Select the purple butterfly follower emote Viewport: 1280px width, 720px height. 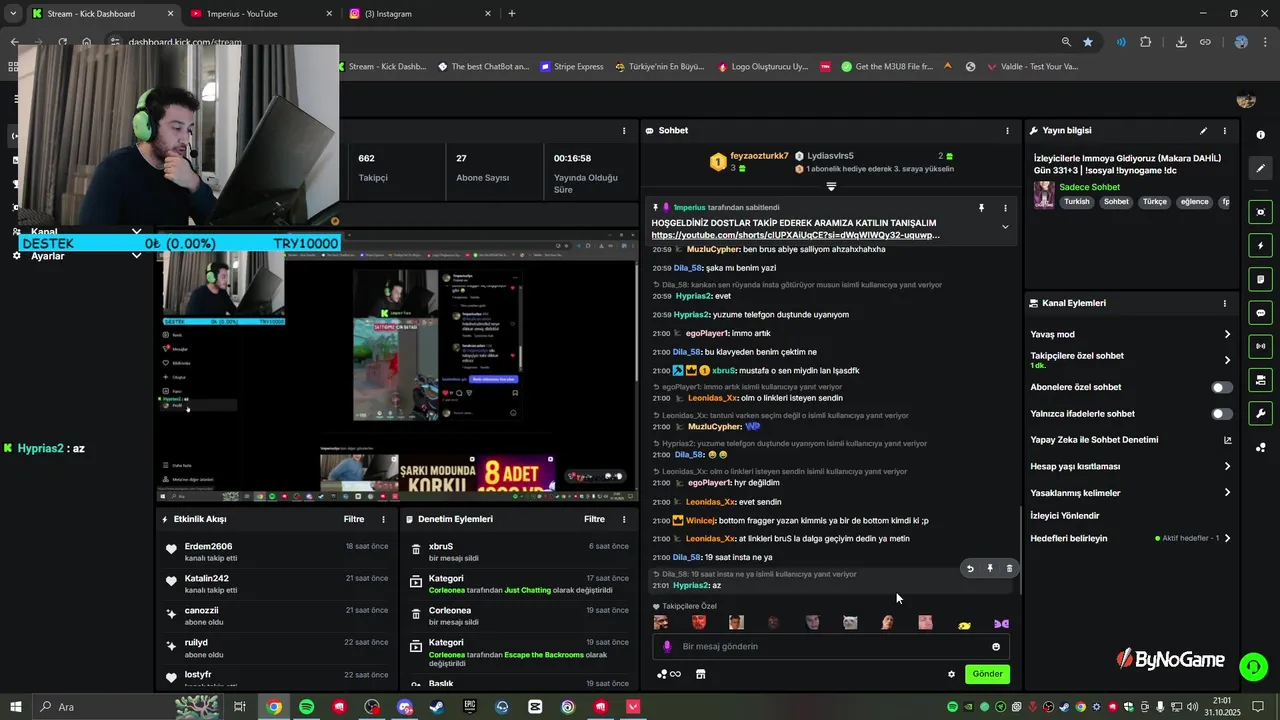[x=1001, y=624]
